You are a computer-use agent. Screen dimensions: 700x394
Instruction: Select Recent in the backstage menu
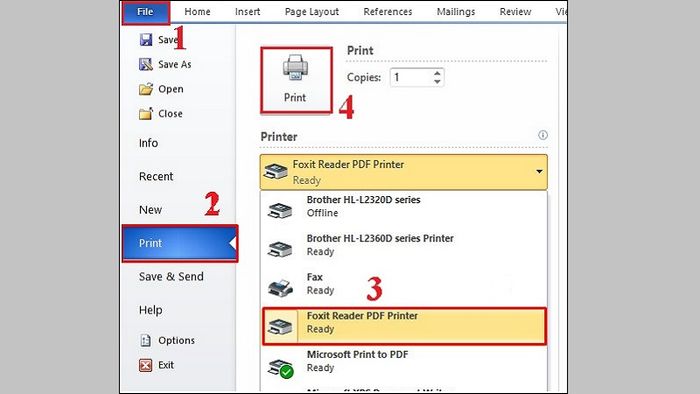click(x=156, y=176)
